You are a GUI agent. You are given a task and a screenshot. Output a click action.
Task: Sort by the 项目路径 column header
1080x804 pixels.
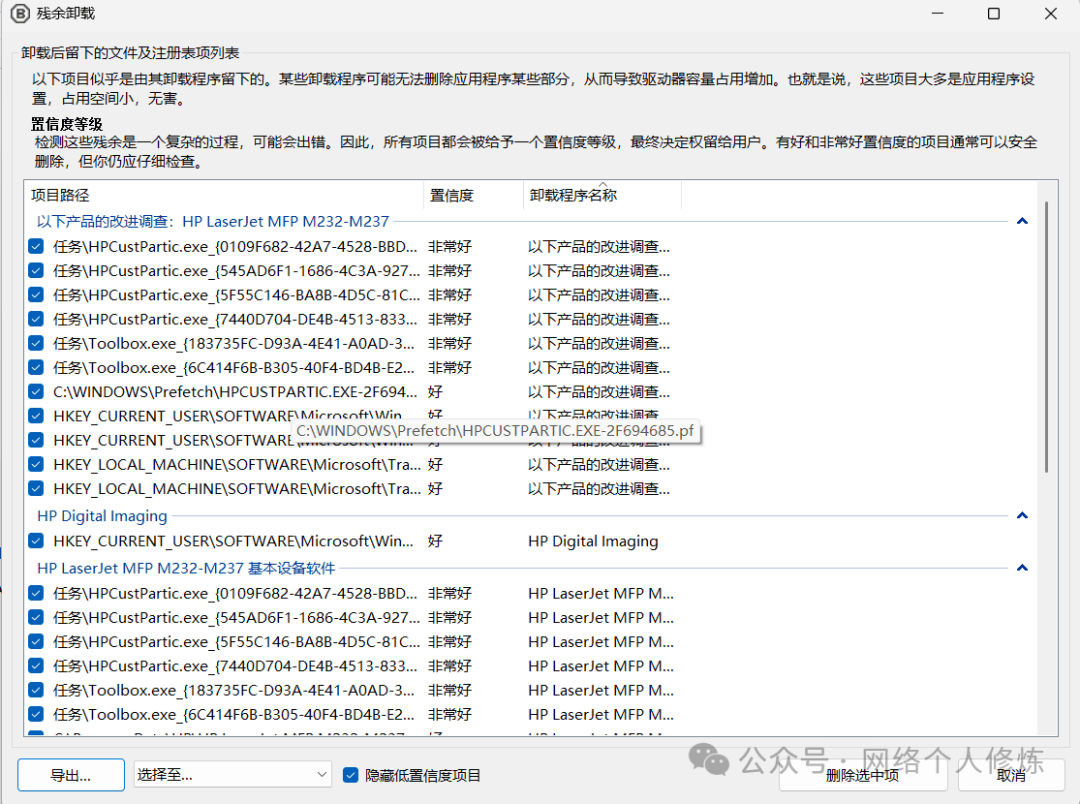223,195
